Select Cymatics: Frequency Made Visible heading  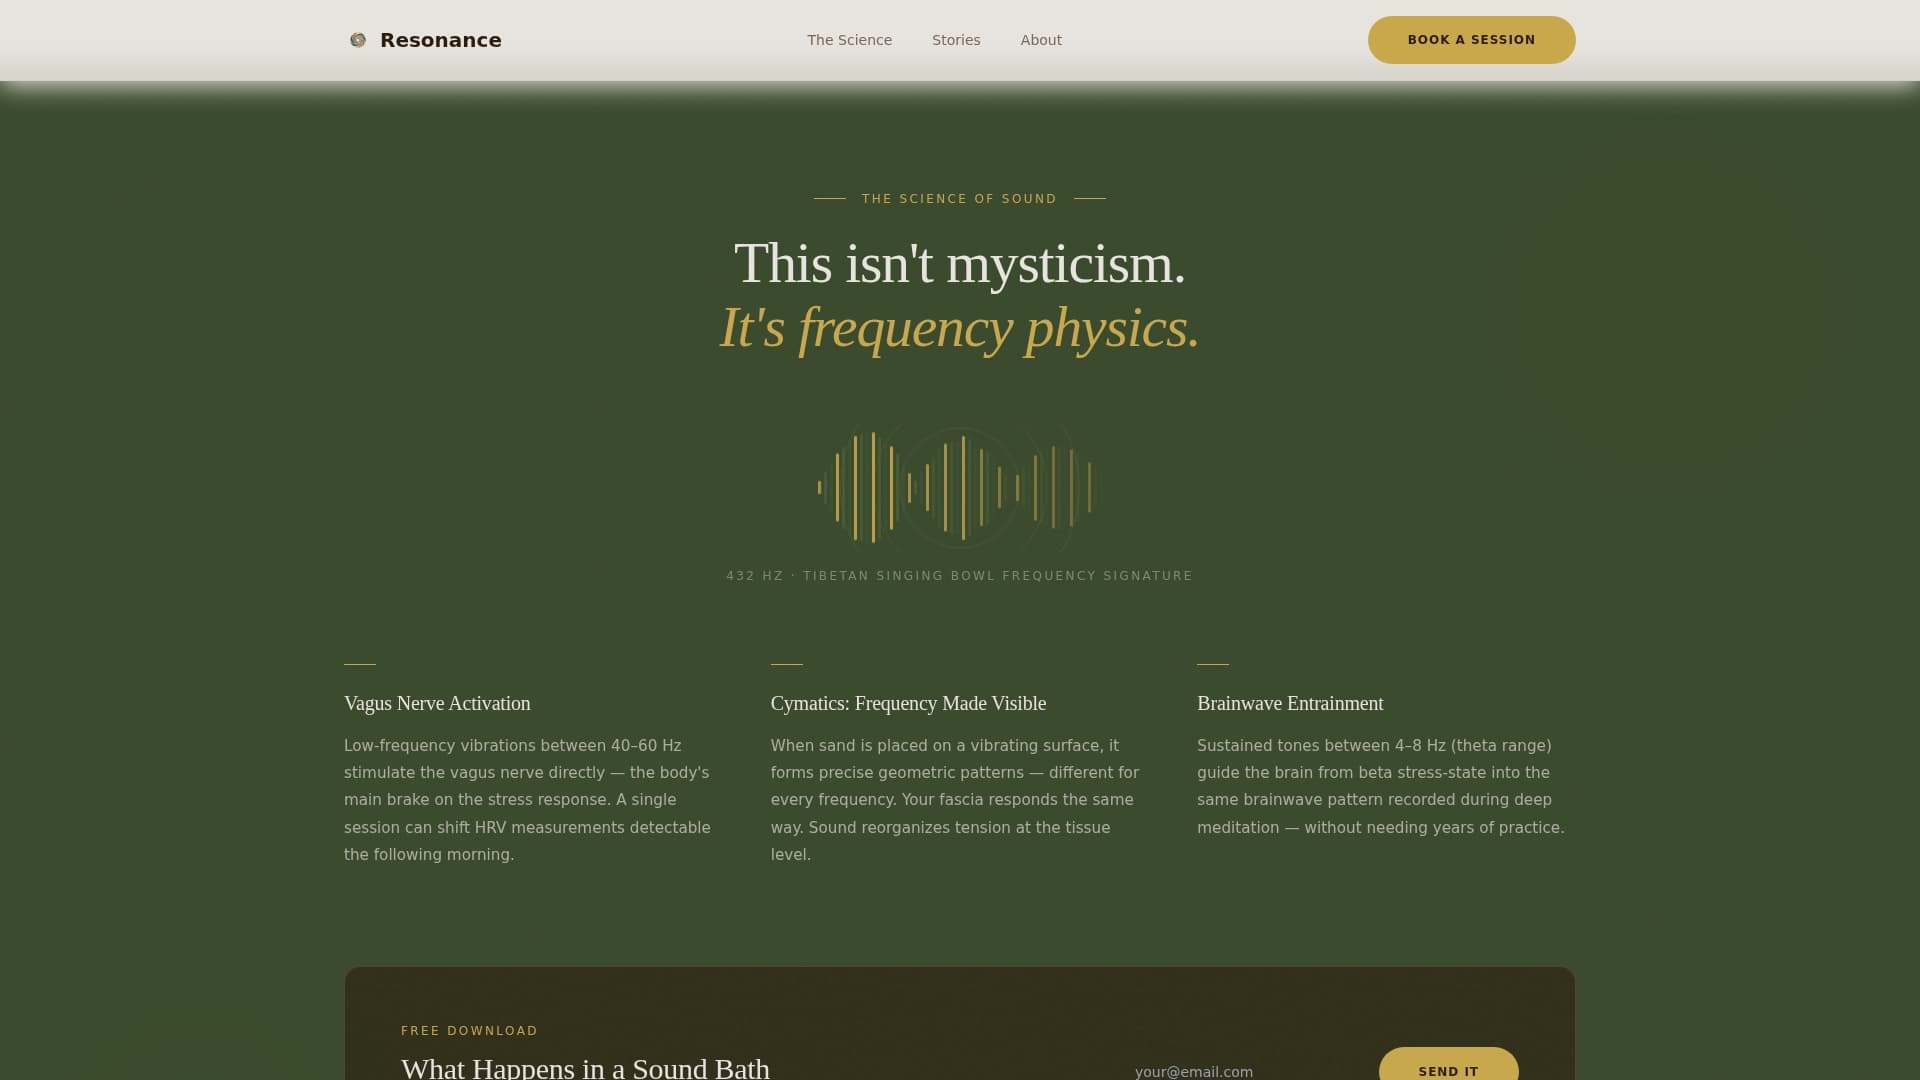click(x=908, y=703)
